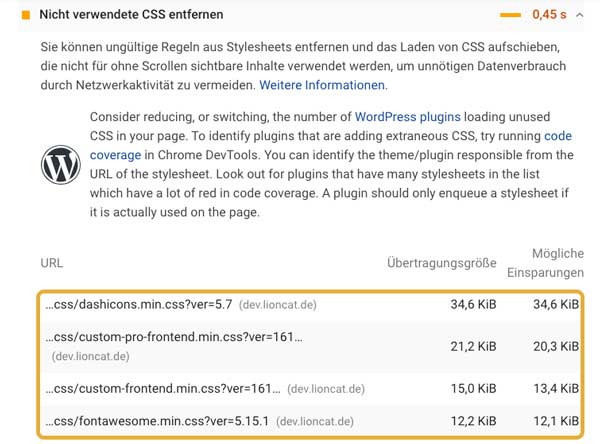
Task: Click the 0,45 s savings value
Action: tap(549, 15)
